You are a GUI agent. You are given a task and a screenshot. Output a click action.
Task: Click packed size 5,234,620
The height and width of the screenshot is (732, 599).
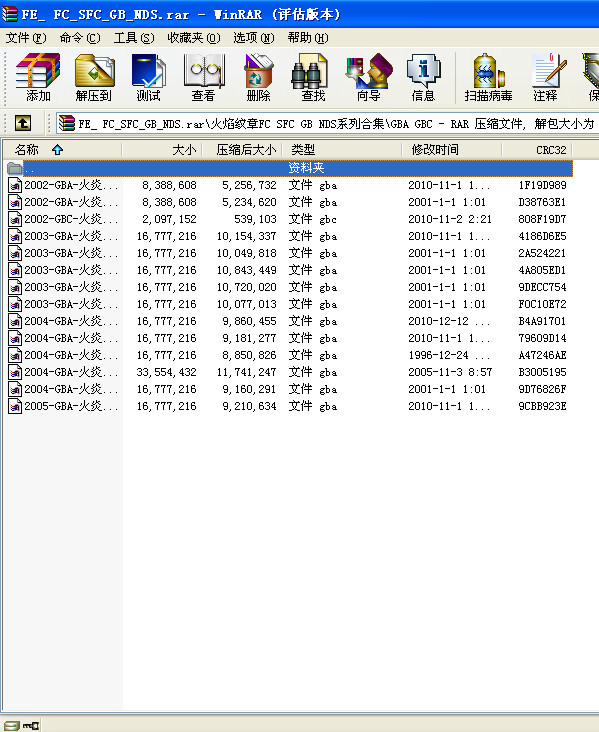pos(249,202)
